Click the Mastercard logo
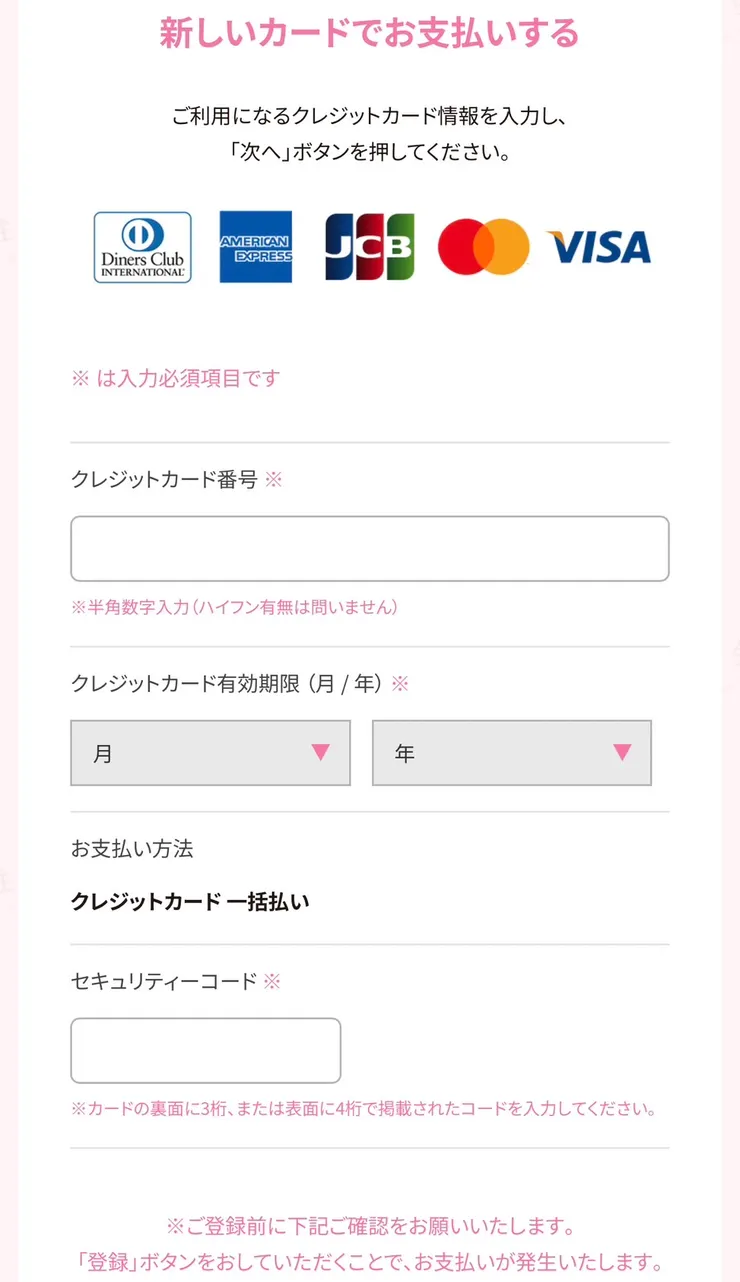Viewport: 740px width, 1282px height. tap(483, 247)
